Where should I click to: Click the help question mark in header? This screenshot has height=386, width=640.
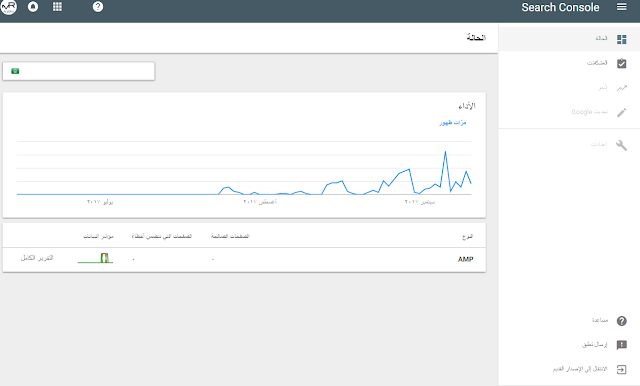[x=98, y=7]
